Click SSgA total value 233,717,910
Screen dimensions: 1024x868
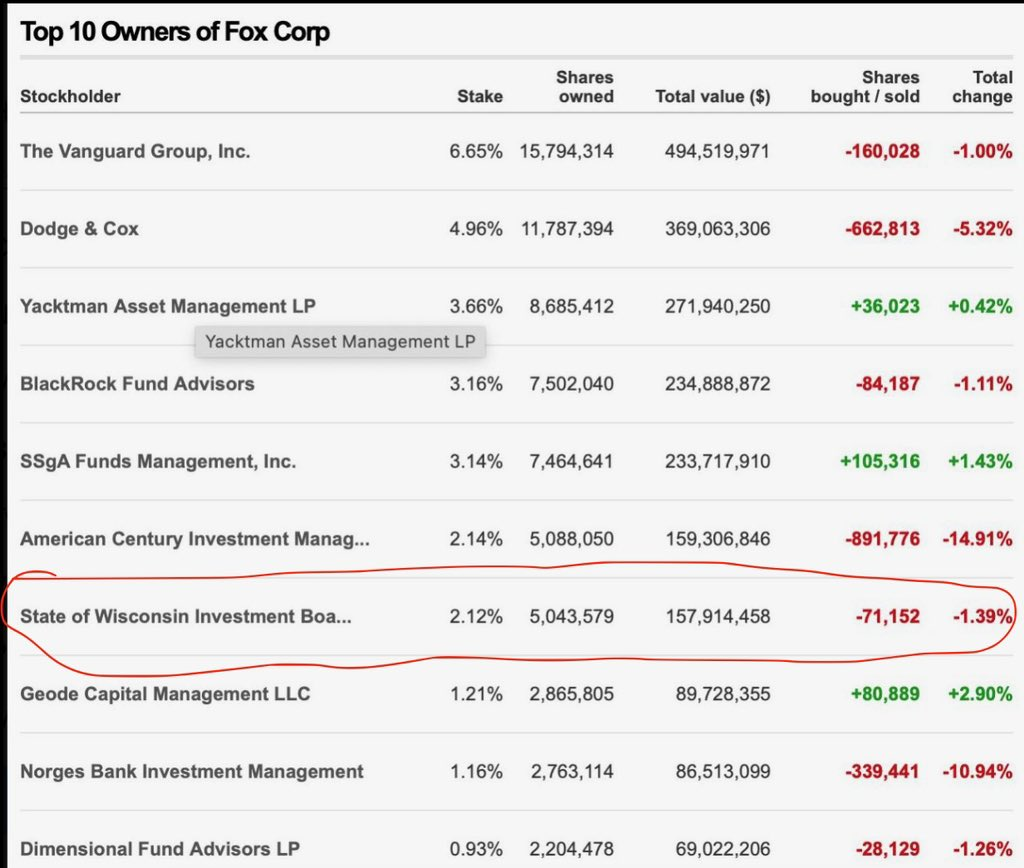718,461
